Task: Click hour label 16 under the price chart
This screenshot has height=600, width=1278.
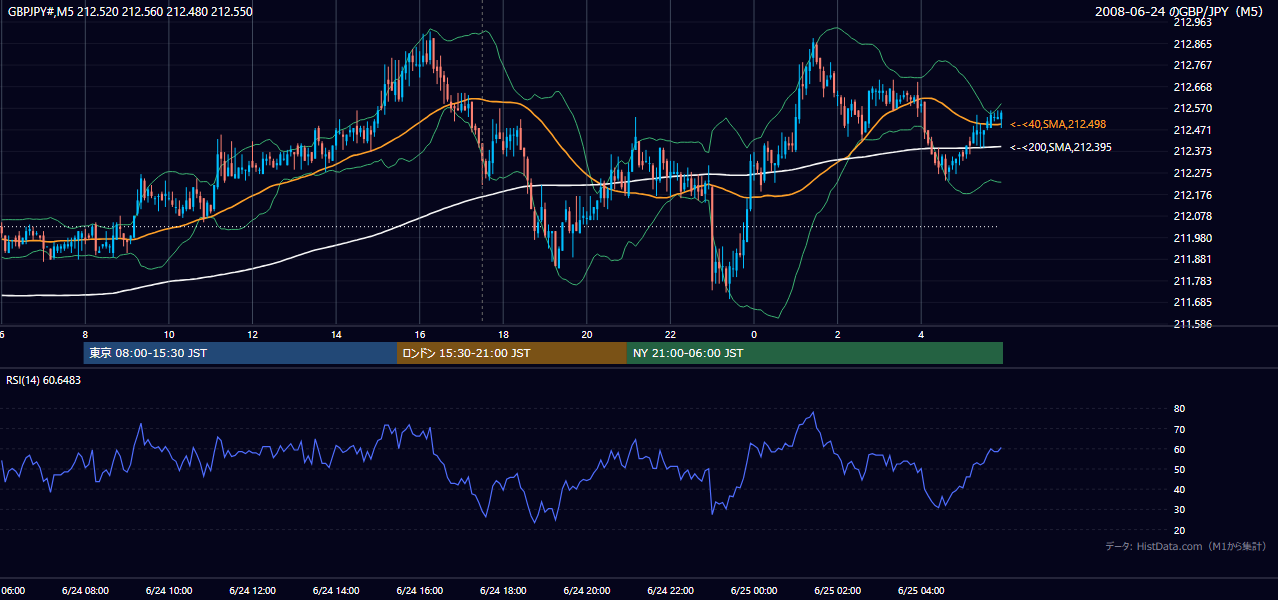Action: [420, 335]
